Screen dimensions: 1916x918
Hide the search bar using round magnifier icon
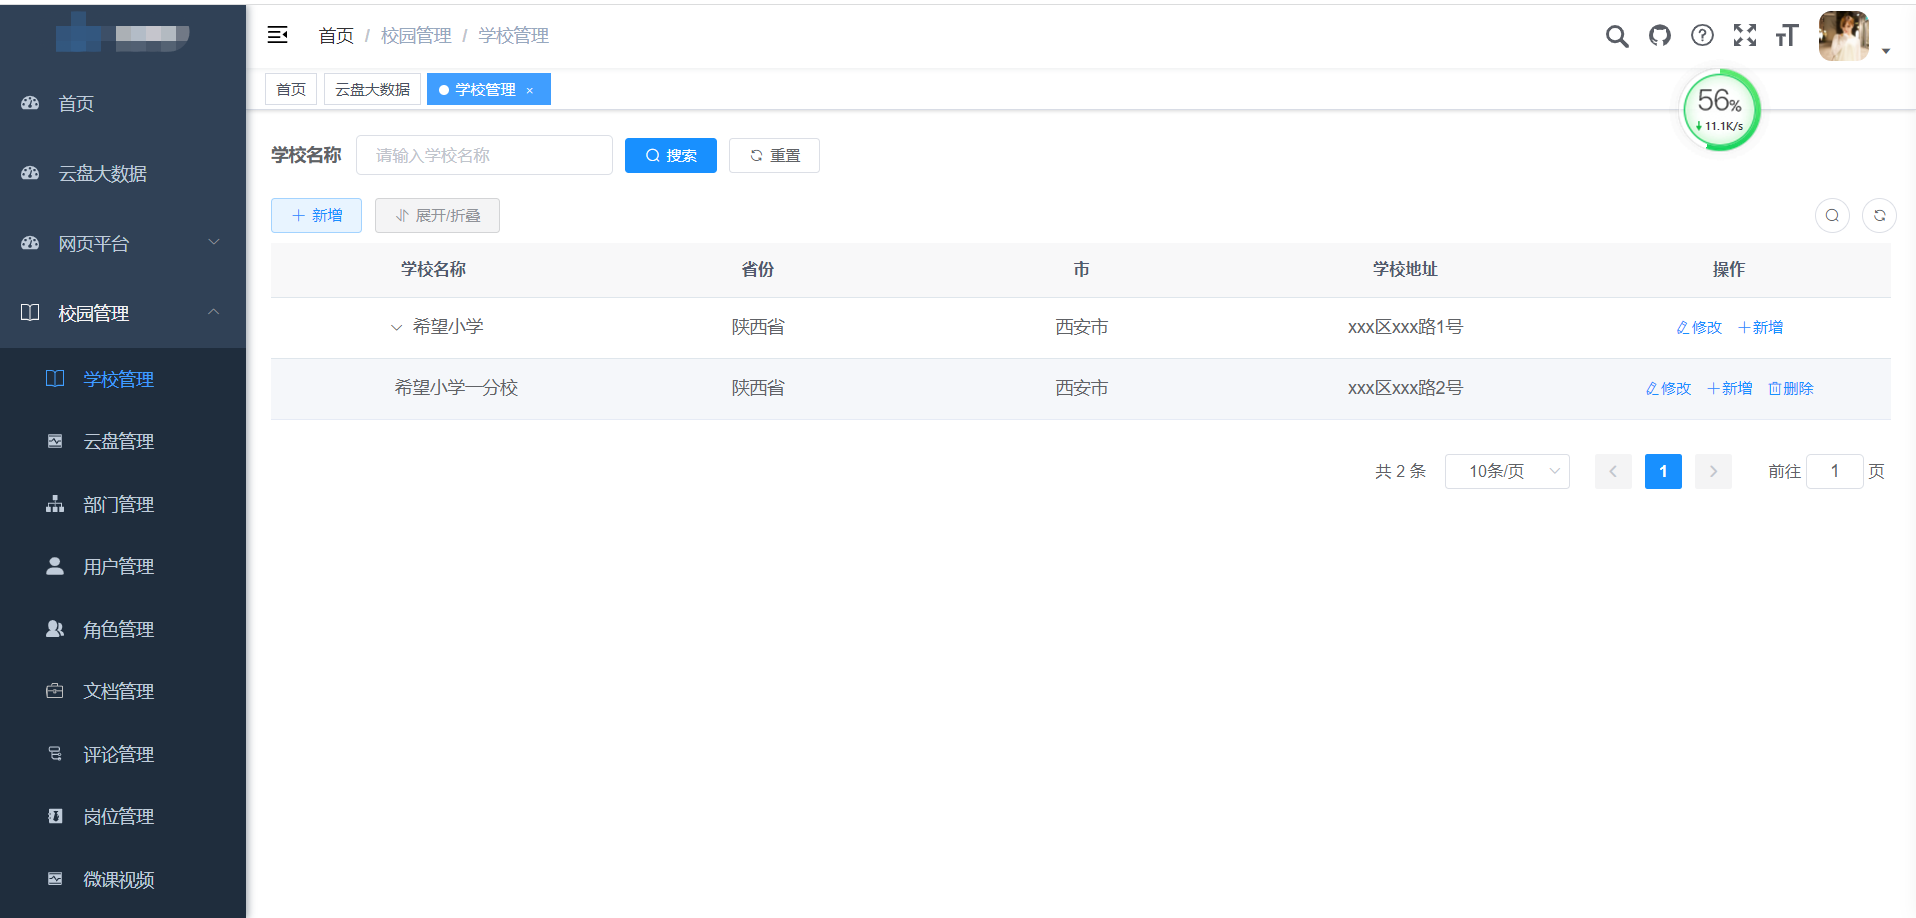pos(1831,215)
